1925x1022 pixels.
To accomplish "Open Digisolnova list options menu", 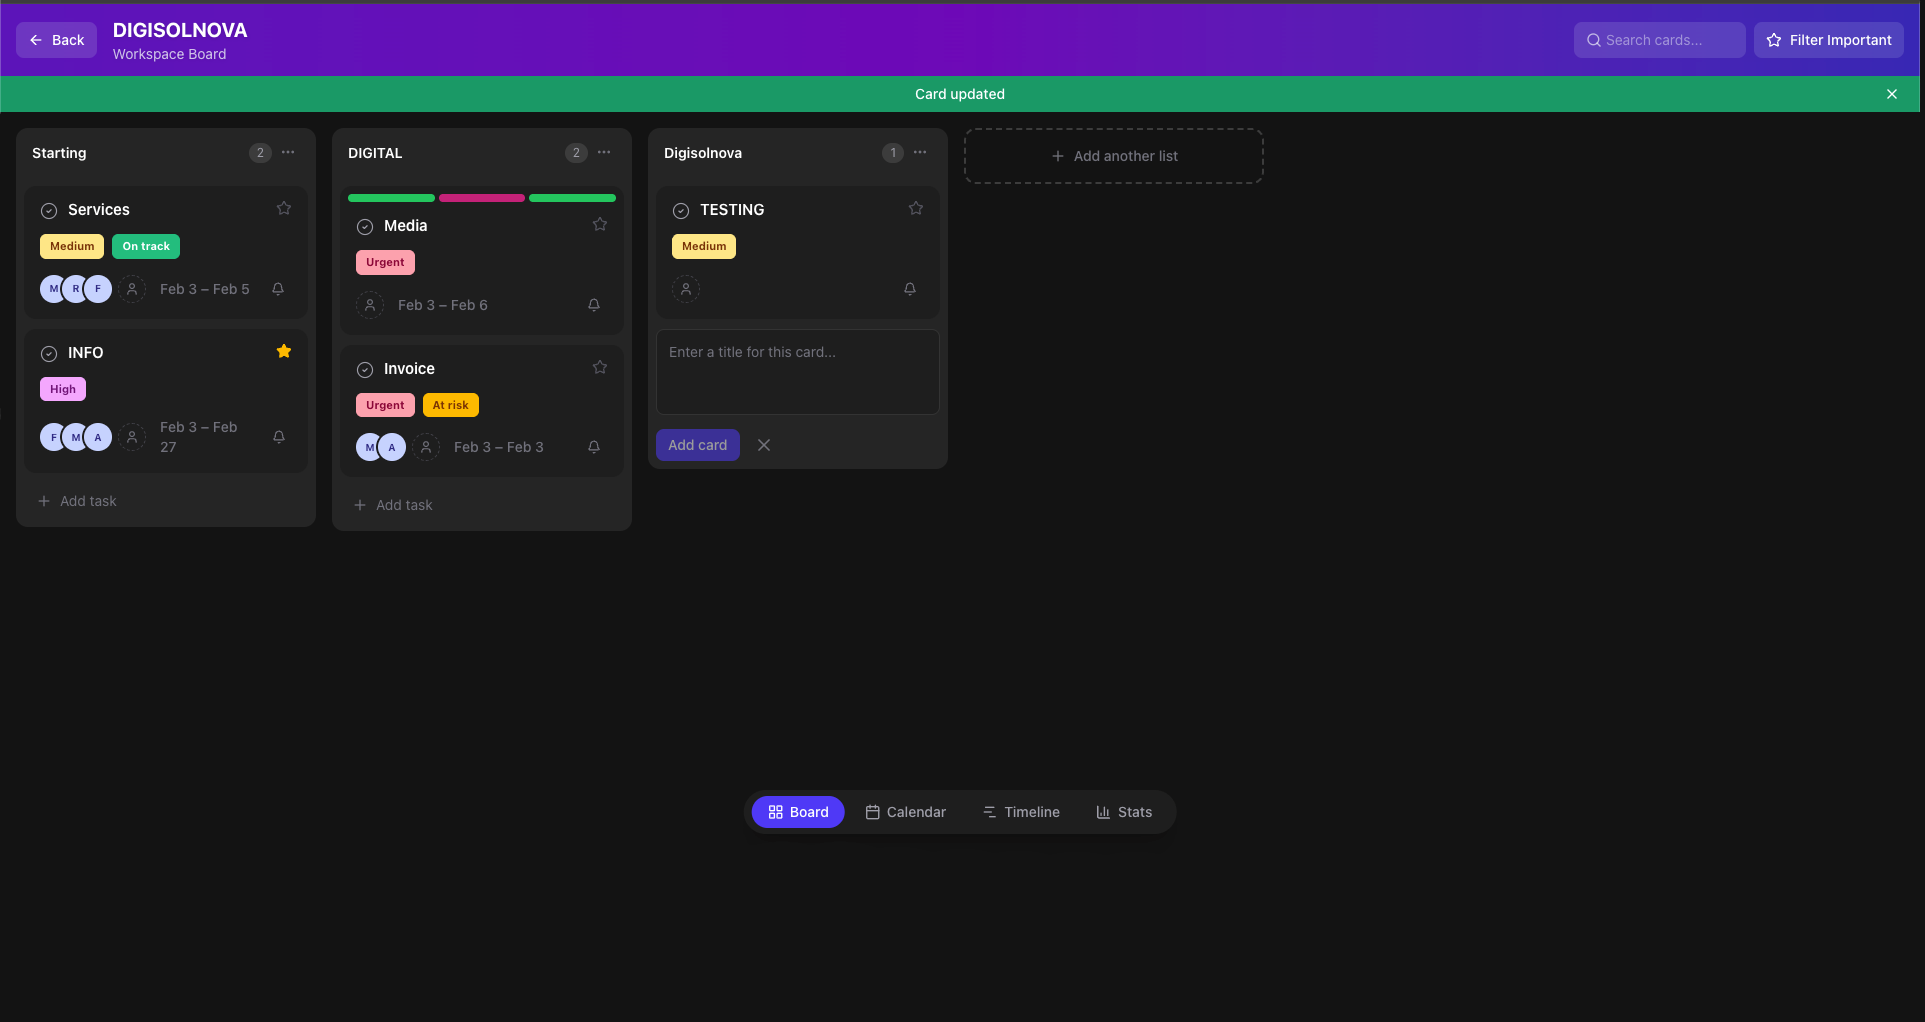I will (920, 152).
